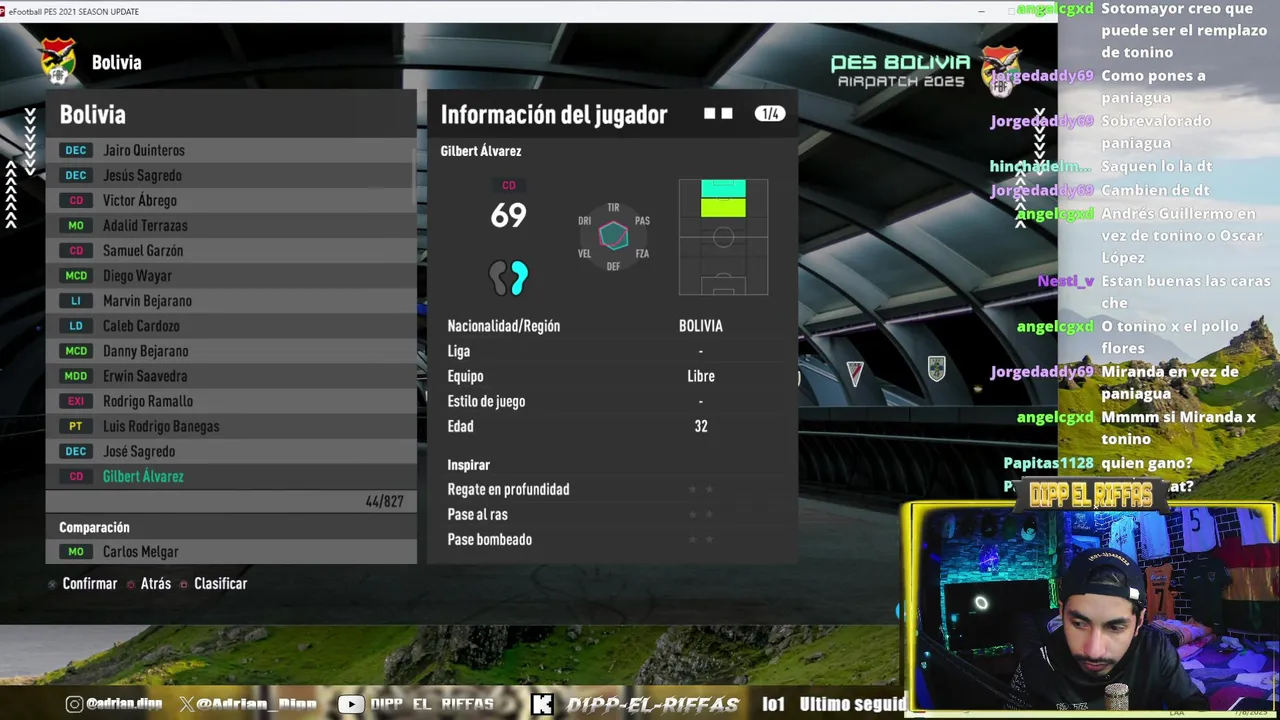Viewport: 1280px width, 720px height.
Task: Click the Confirmar button prompt
Action: tap(83, 583)
